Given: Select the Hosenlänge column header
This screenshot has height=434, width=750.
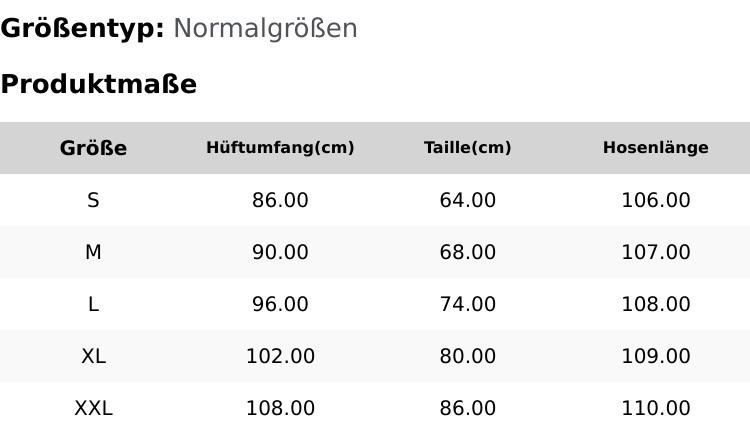Looking at the screenshot, I should point(655,148).
